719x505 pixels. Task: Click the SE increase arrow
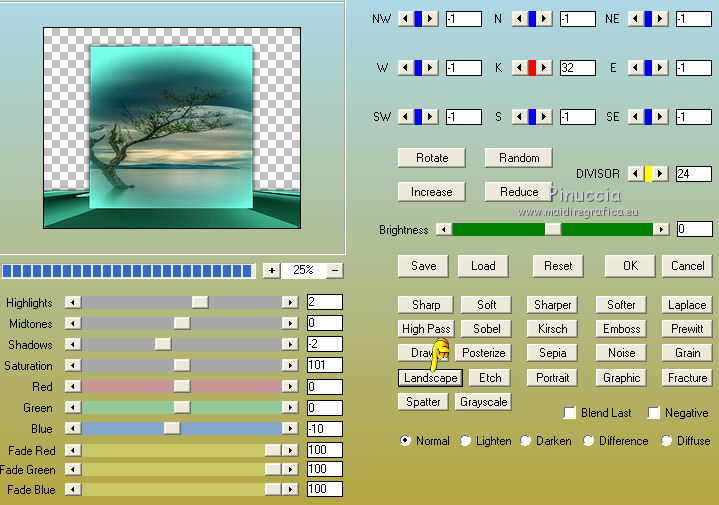click(x=660, y=117)
